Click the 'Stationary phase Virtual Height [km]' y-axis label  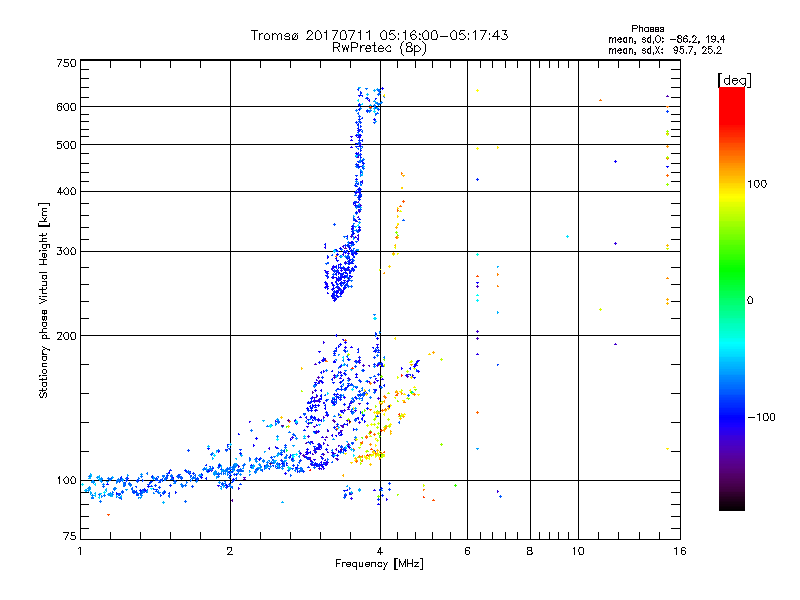[x=44, y=300]
